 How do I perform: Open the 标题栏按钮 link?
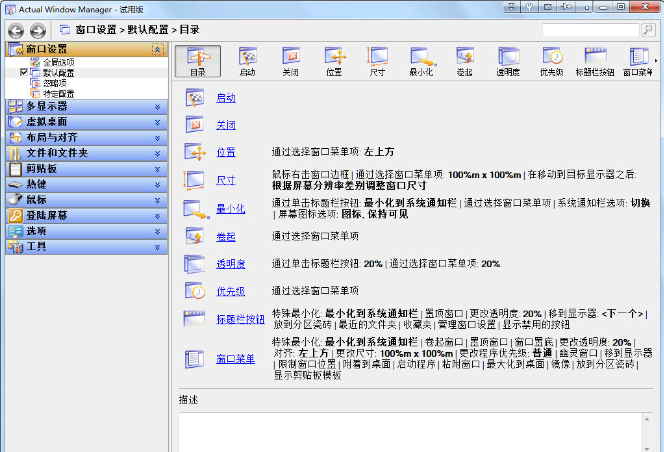coord(240,319)
